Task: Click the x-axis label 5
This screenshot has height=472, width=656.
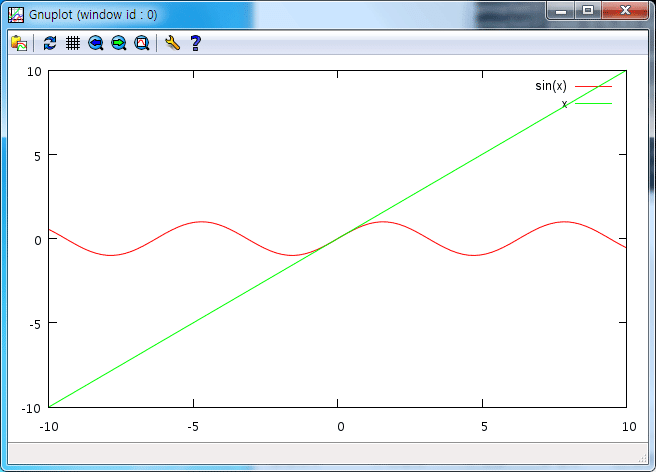Action: [484, 427]
